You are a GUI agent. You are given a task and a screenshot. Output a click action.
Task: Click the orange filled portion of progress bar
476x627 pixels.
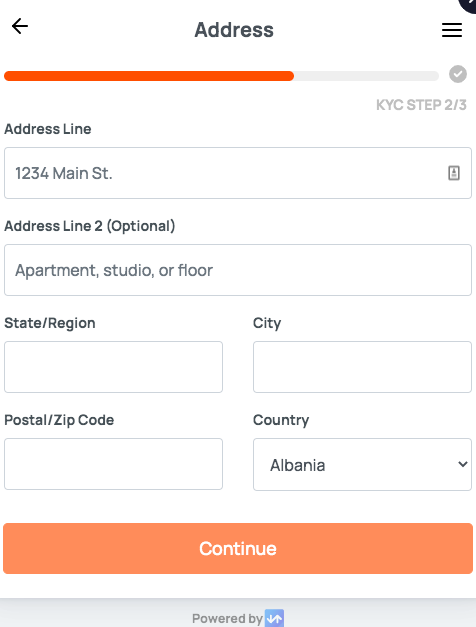[149, 76]
